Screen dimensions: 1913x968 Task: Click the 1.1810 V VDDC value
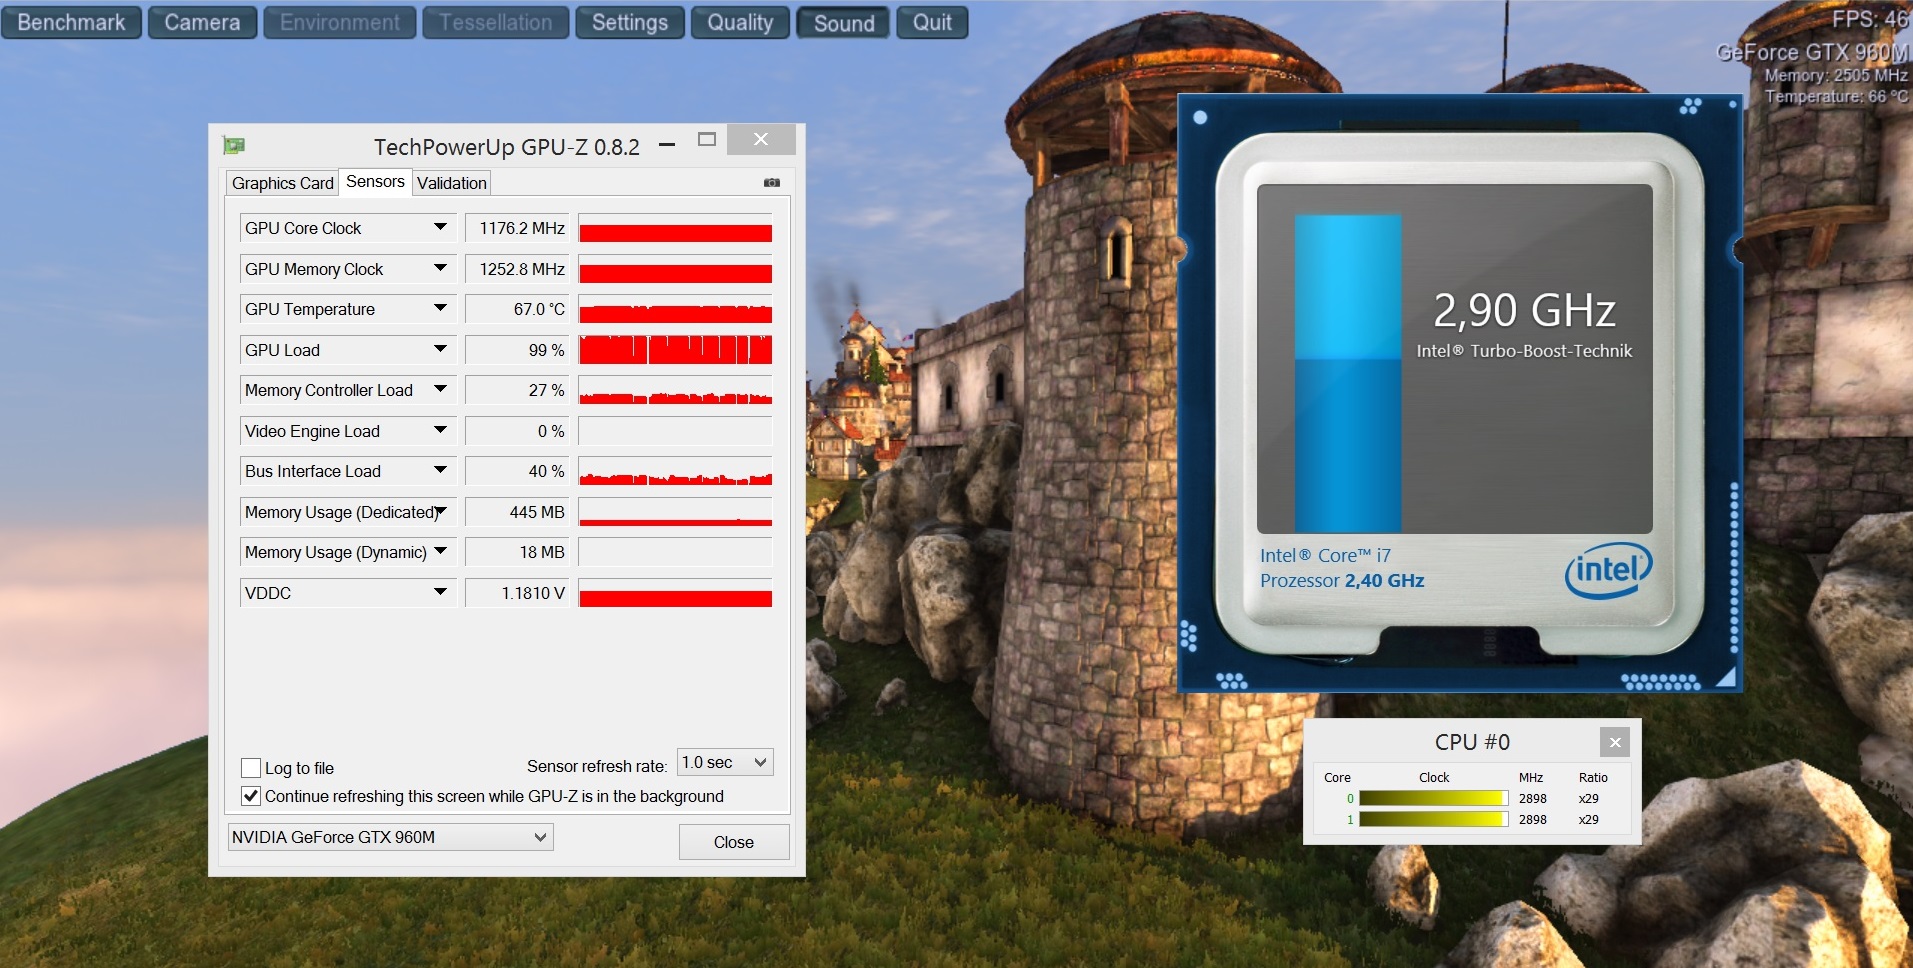click(x=517, y=593)
